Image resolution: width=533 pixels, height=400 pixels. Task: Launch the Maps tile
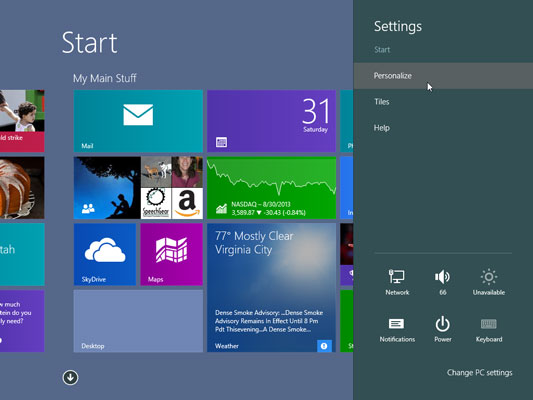coord(172,254)
